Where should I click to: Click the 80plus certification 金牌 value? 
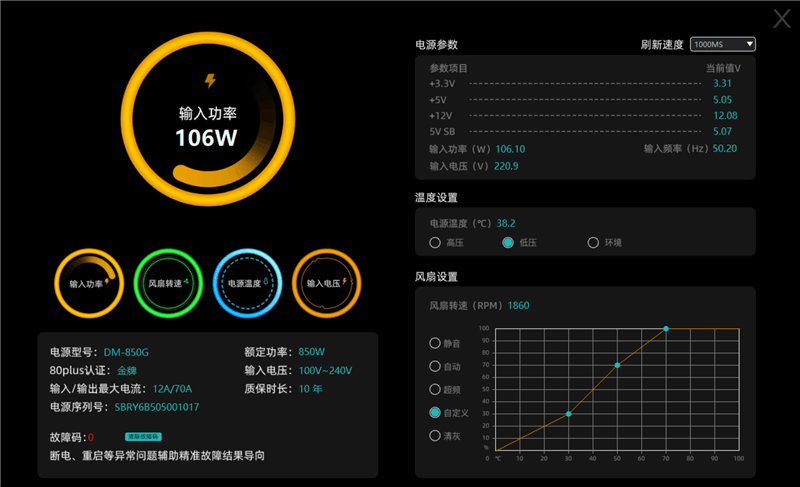127,371
